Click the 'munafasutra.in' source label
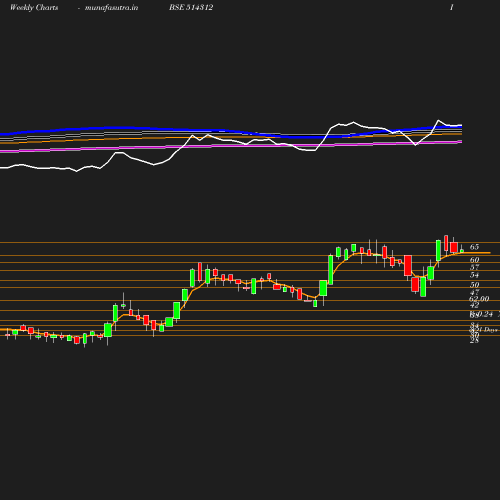Image resolution: width=500 pixels, height=500 pixels. pos(111,8)
